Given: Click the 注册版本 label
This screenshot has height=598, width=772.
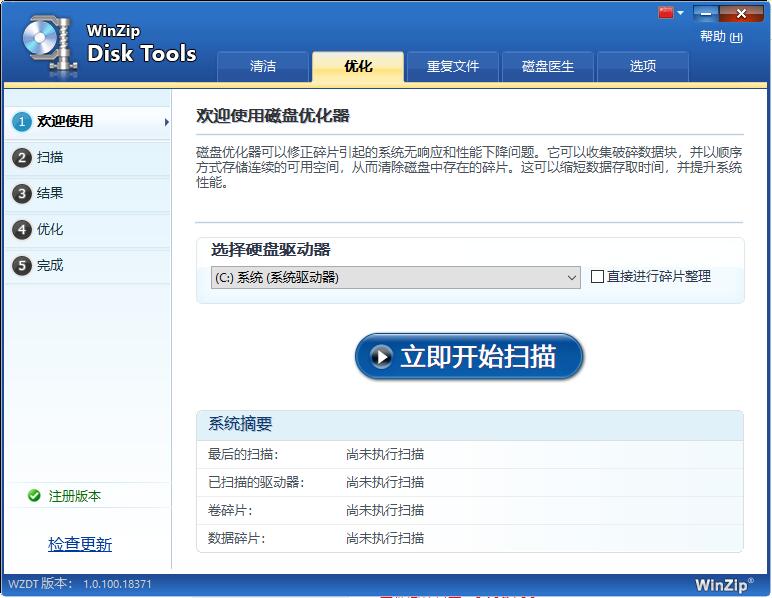Looking at the screenshot, I should pyautogui.click(x=75, y=496).
